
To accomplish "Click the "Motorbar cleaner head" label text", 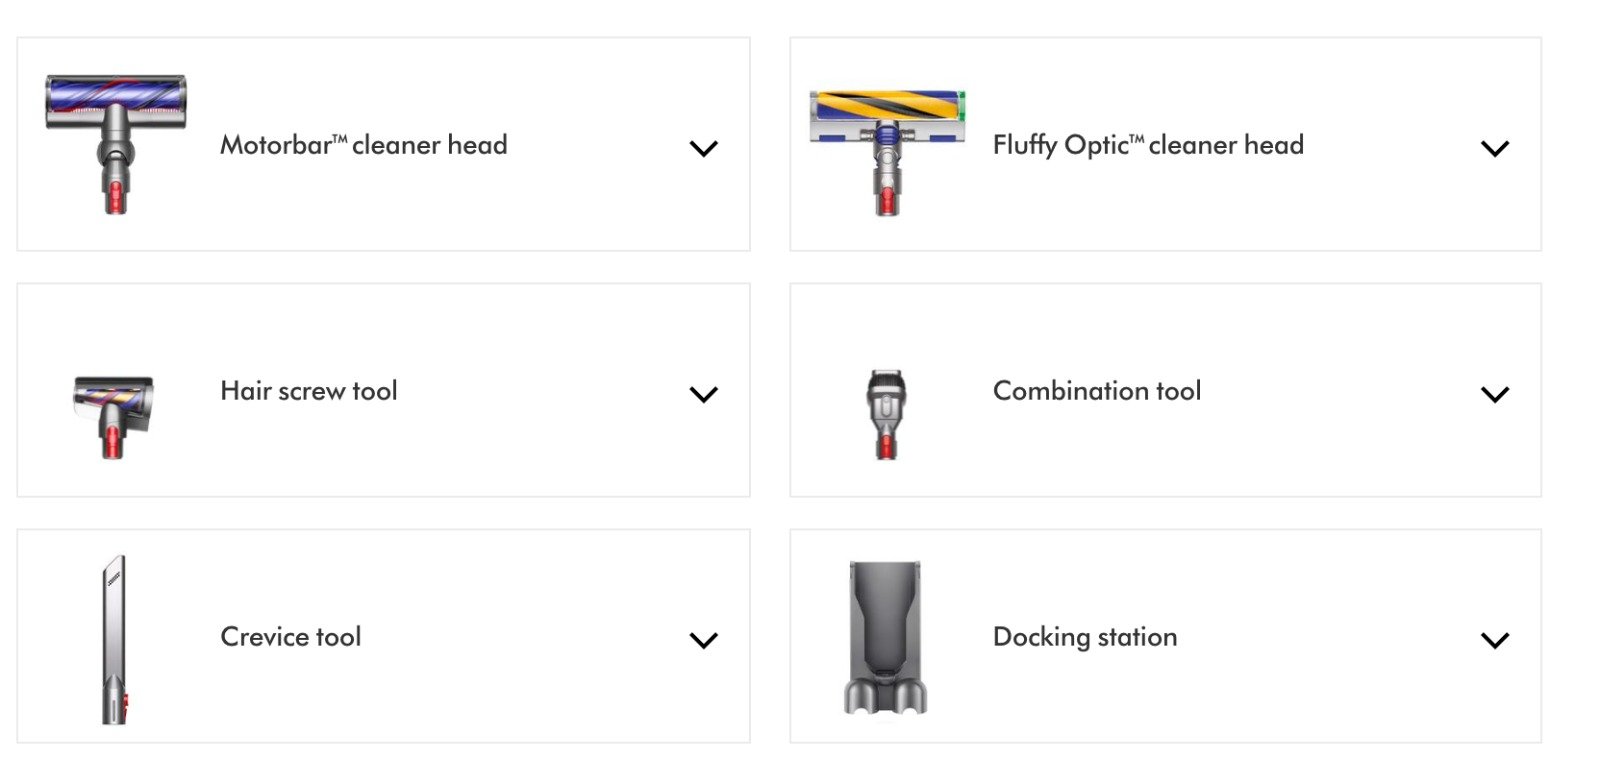I will coord(363,145).
